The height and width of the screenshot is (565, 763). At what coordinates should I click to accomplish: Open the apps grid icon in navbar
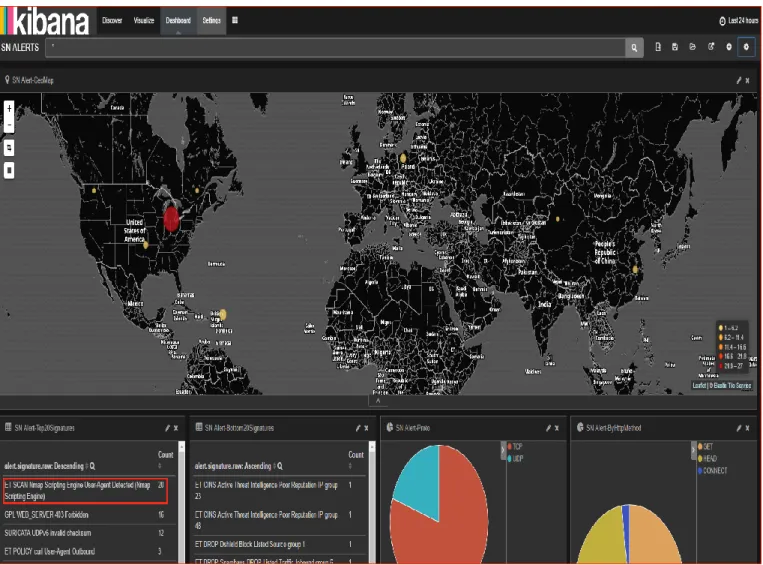coord(235,20)
